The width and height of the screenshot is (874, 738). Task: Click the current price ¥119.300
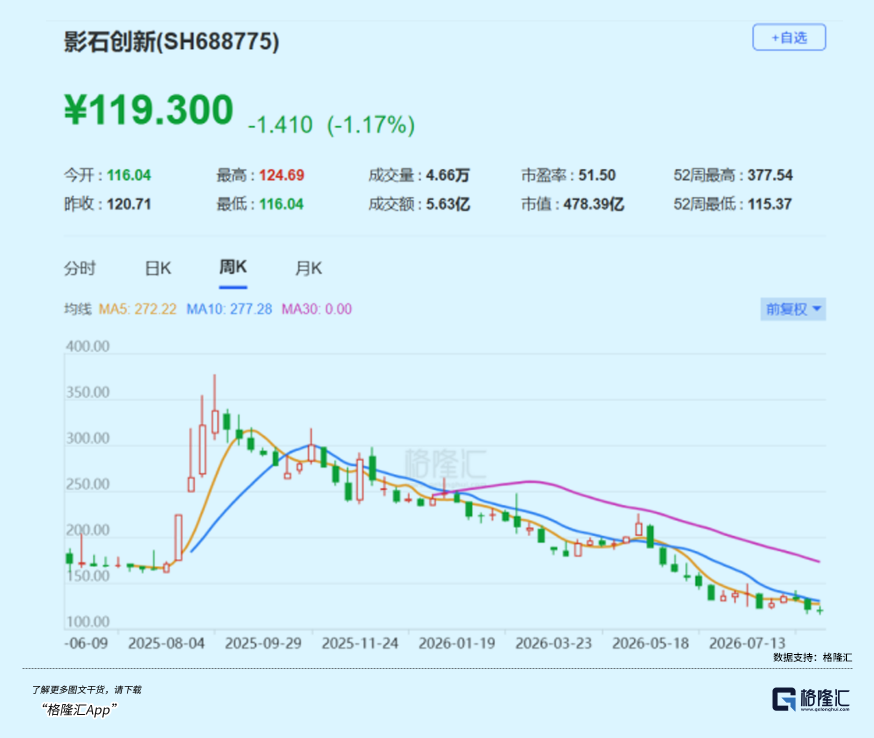pyautogui.click(x=149, y=110)
